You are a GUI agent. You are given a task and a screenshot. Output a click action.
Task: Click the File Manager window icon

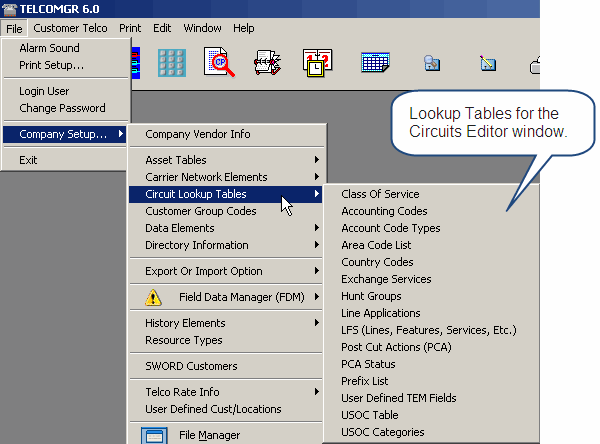(154, 436)
